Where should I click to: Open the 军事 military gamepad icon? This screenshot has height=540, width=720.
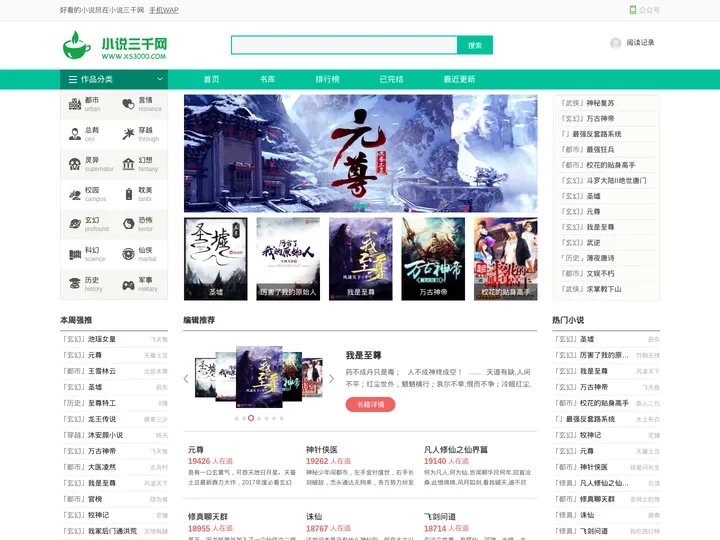(x=128, y=286)
